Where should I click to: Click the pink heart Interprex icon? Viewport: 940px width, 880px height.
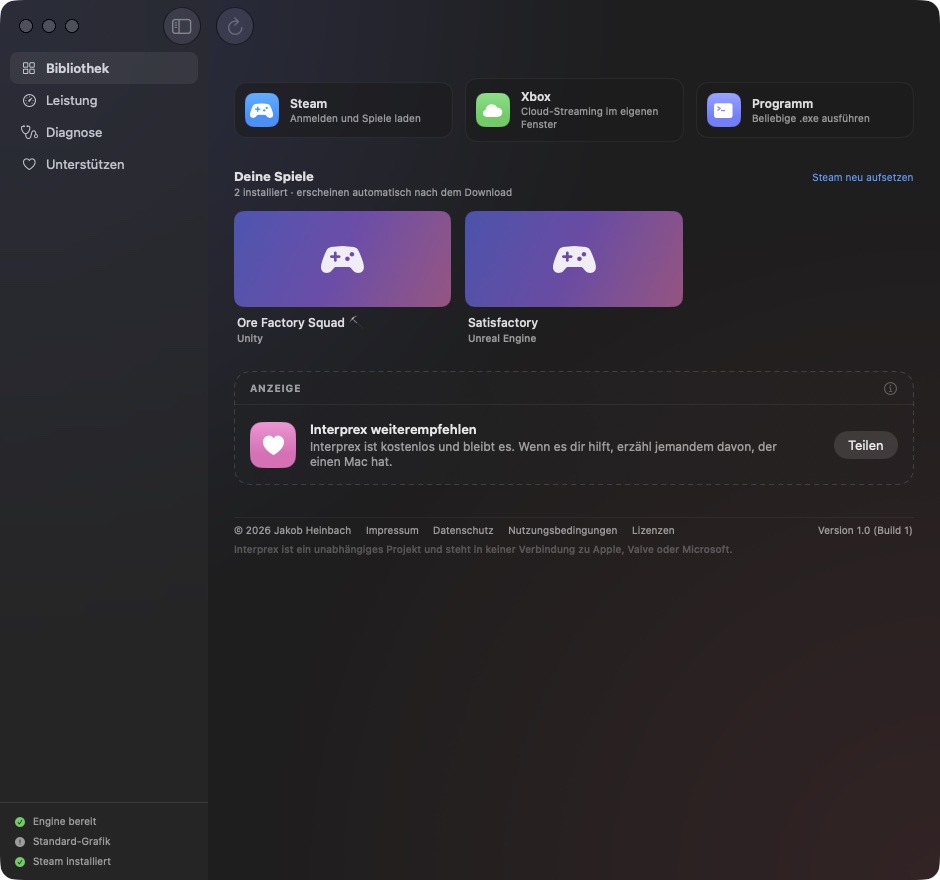pyautogui.click(x=273, y=445)
